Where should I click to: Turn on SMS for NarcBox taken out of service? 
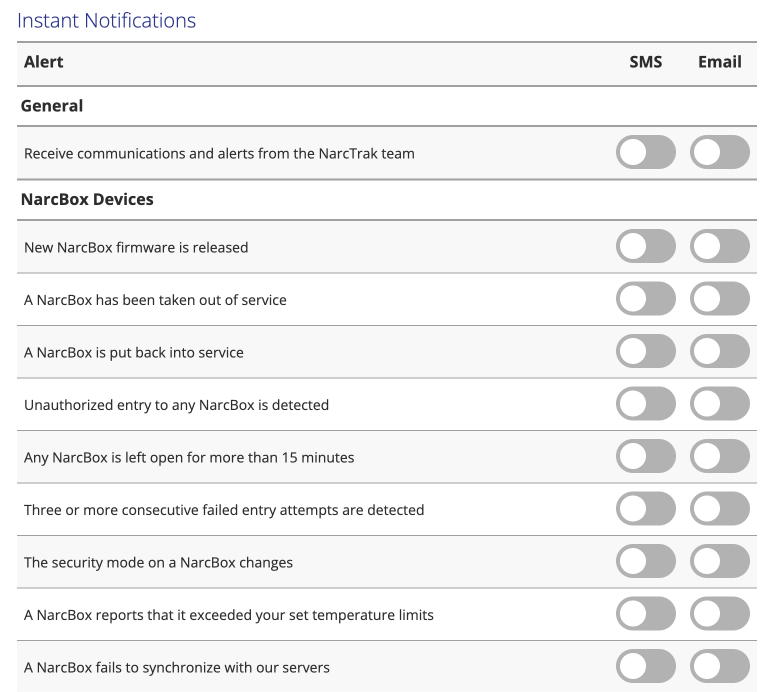point(646,299)
